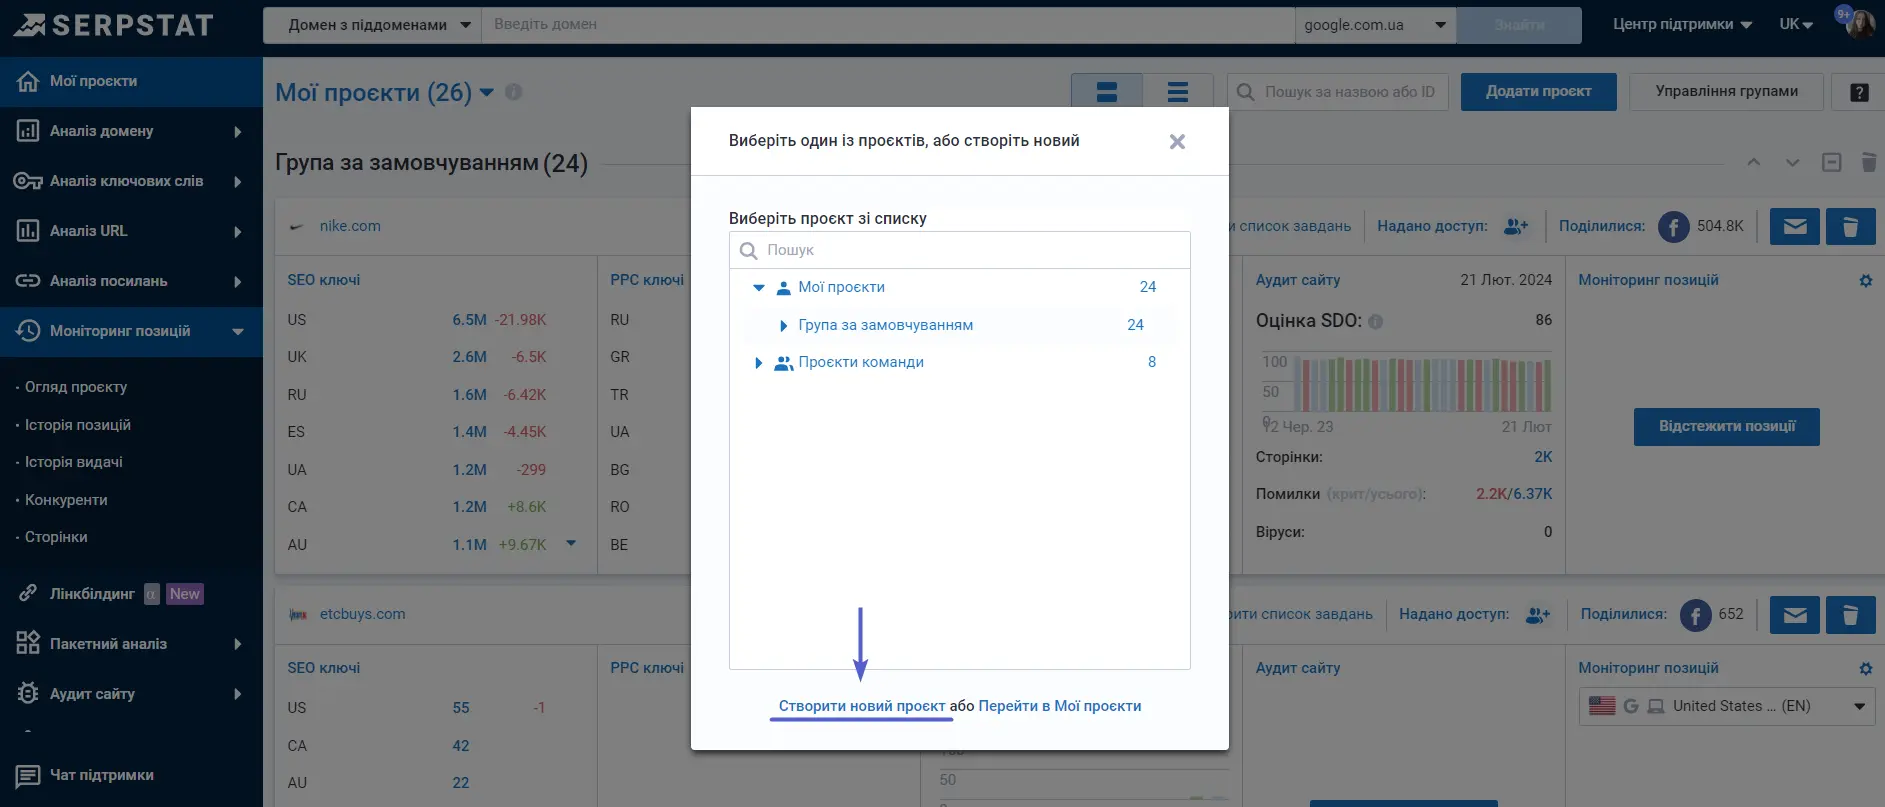This screenshot has height=807, width=1885.
Task: Click the Serpstat logo
Action: click(x=113, y=25)
